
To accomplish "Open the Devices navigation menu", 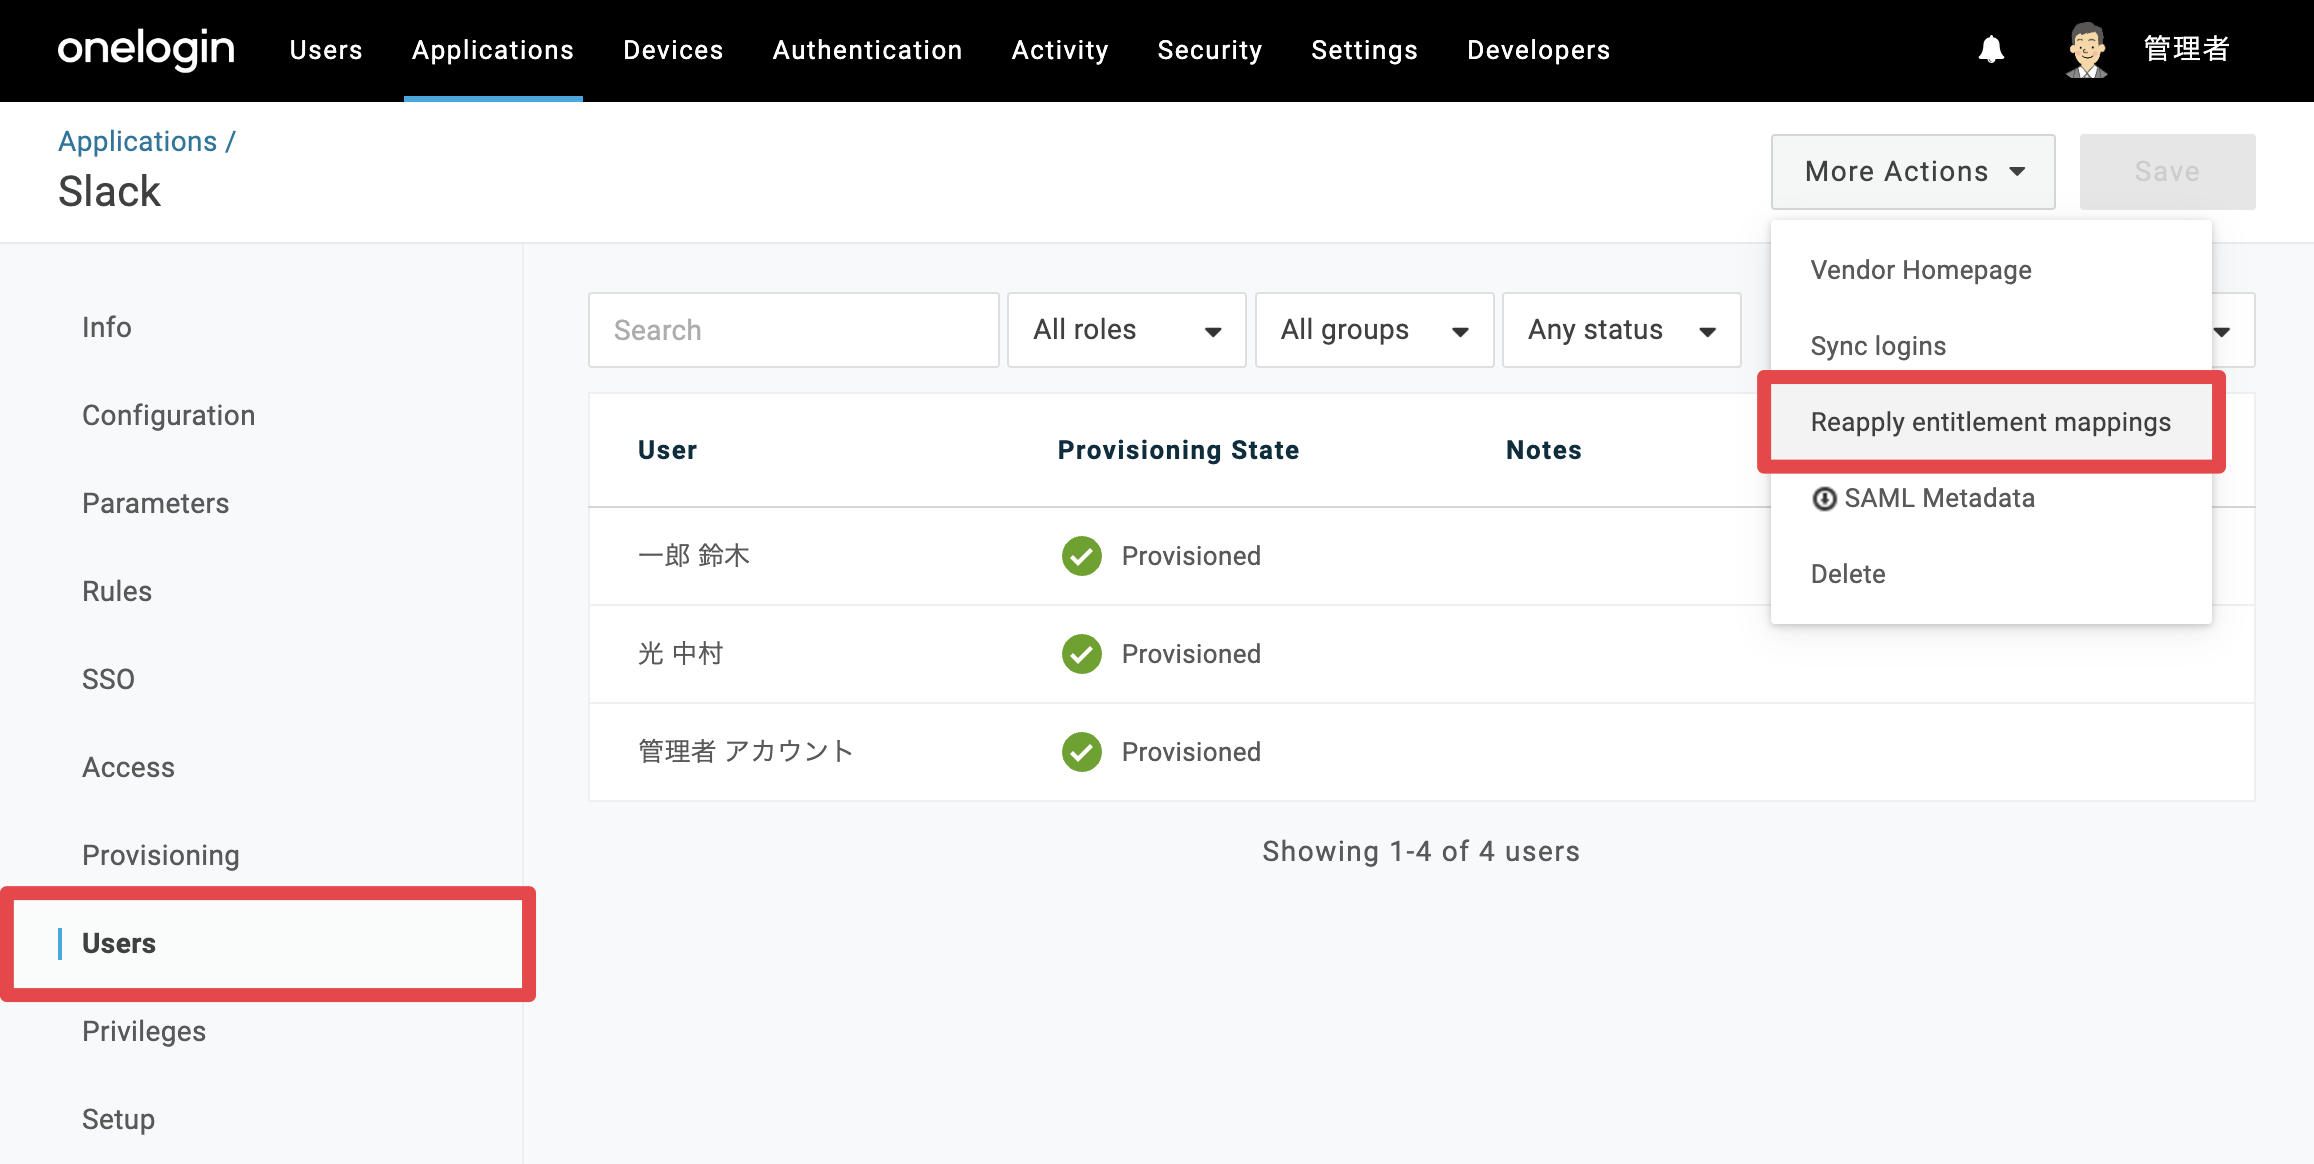I will [673, 50].
